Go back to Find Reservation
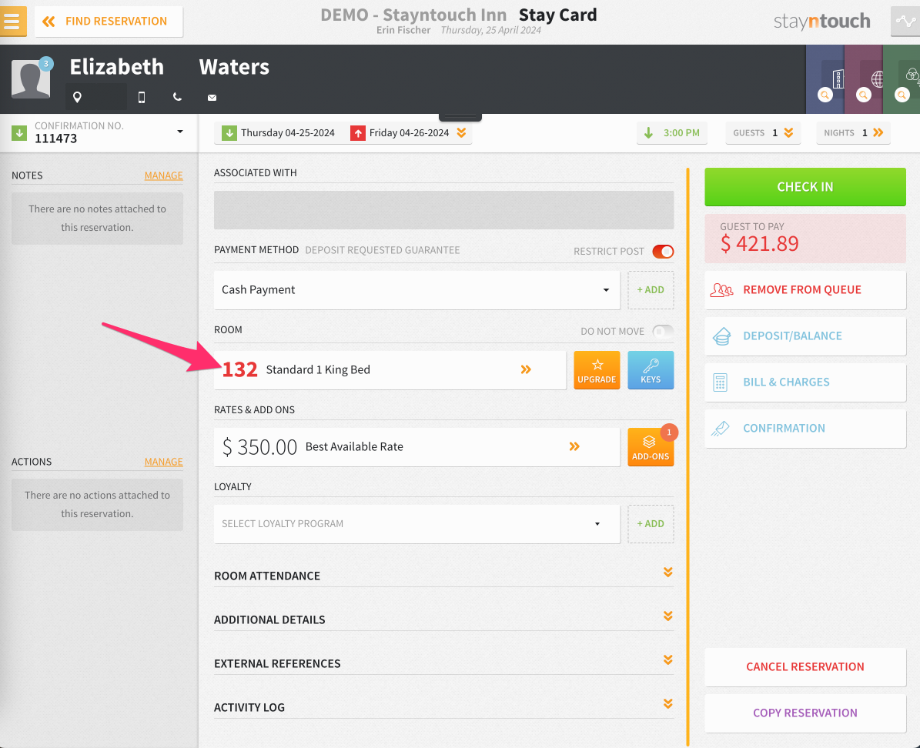The image size is (920, 748). point(109,22)
